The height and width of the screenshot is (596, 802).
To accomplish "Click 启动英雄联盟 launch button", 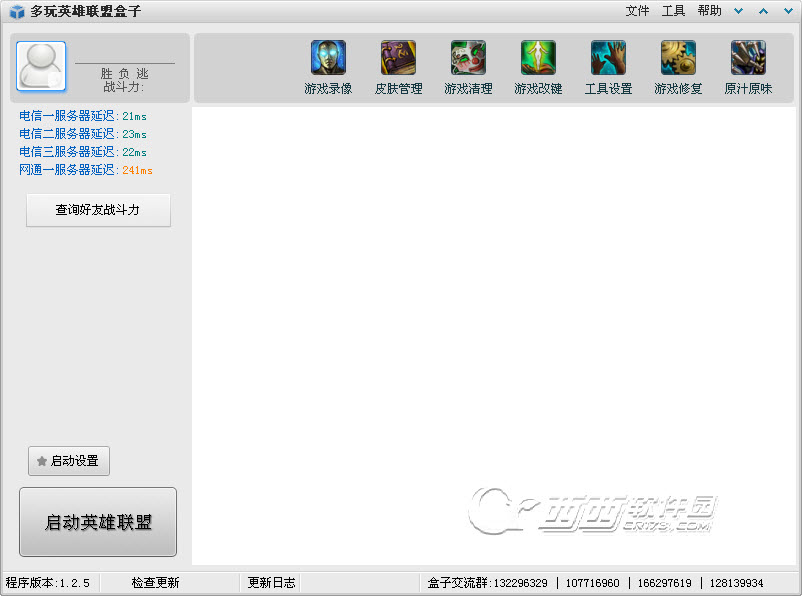I will click(98, 522).
